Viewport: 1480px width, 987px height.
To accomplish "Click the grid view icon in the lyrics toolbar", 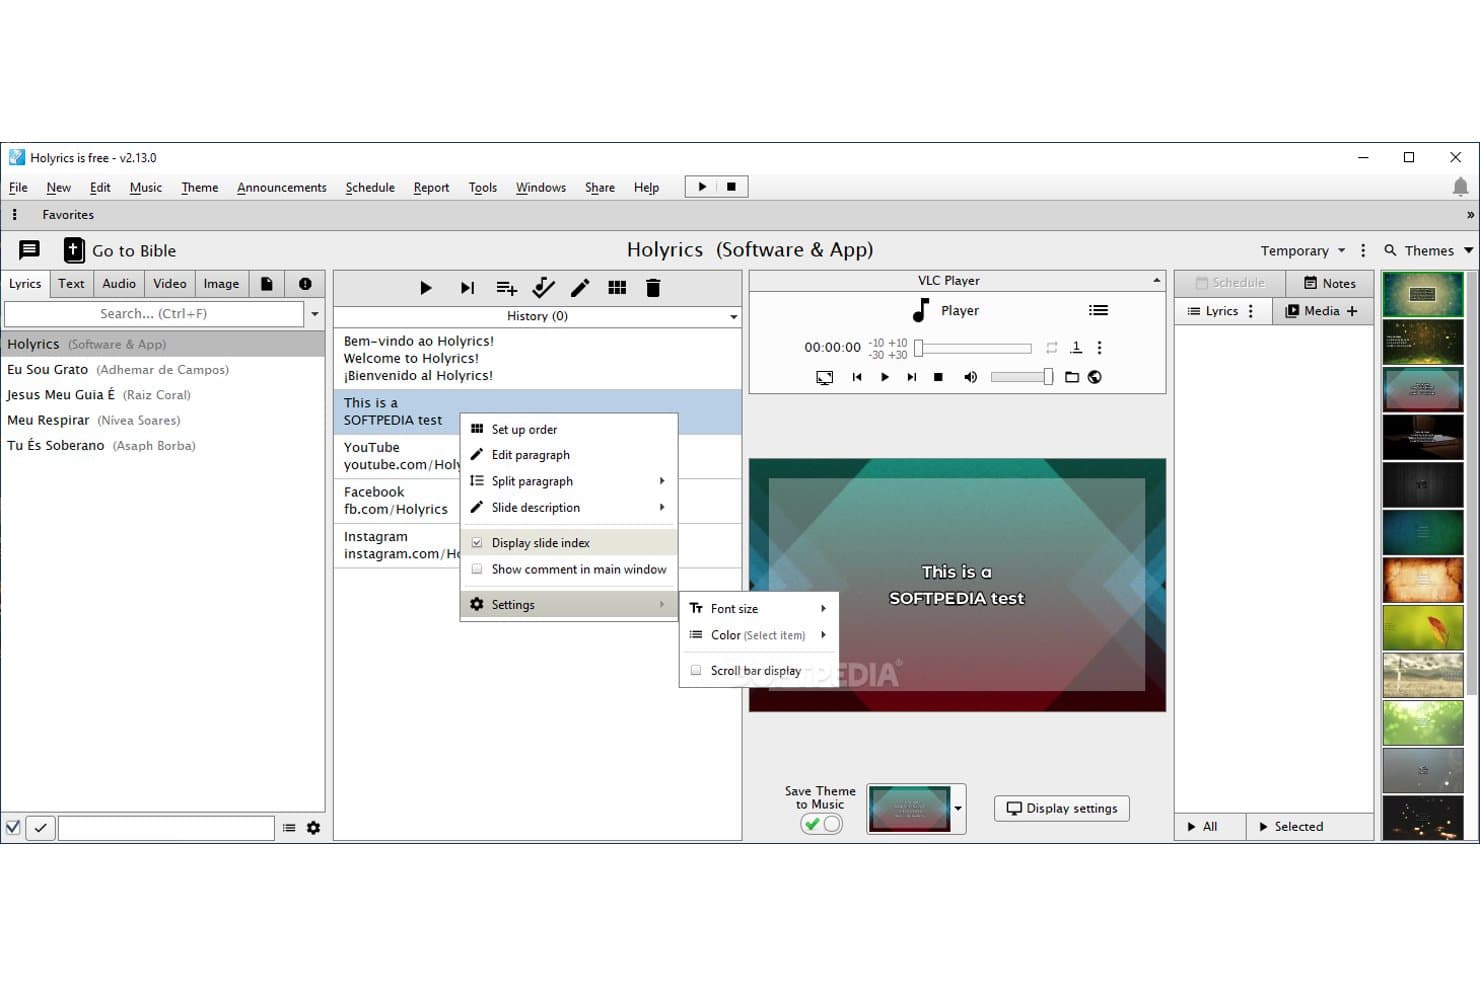I will tap(617, 288).
